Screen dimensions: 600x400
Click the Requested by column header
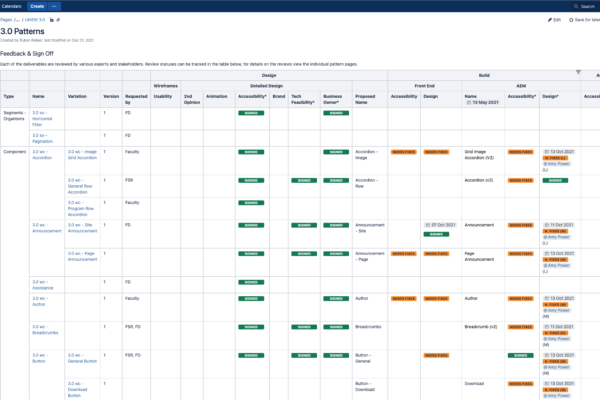[x=136, y=100]
